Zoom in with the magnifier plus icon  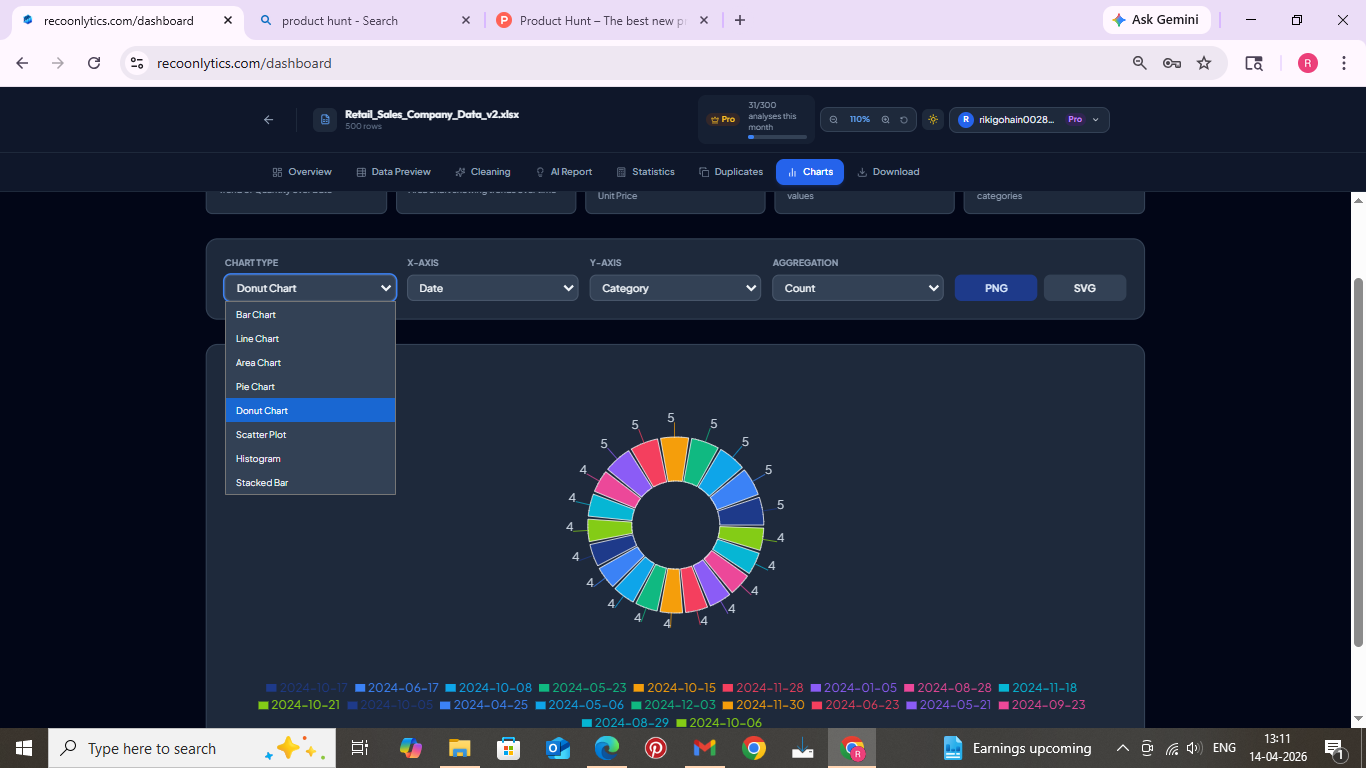pyautogui.click(x=885, y=120)
